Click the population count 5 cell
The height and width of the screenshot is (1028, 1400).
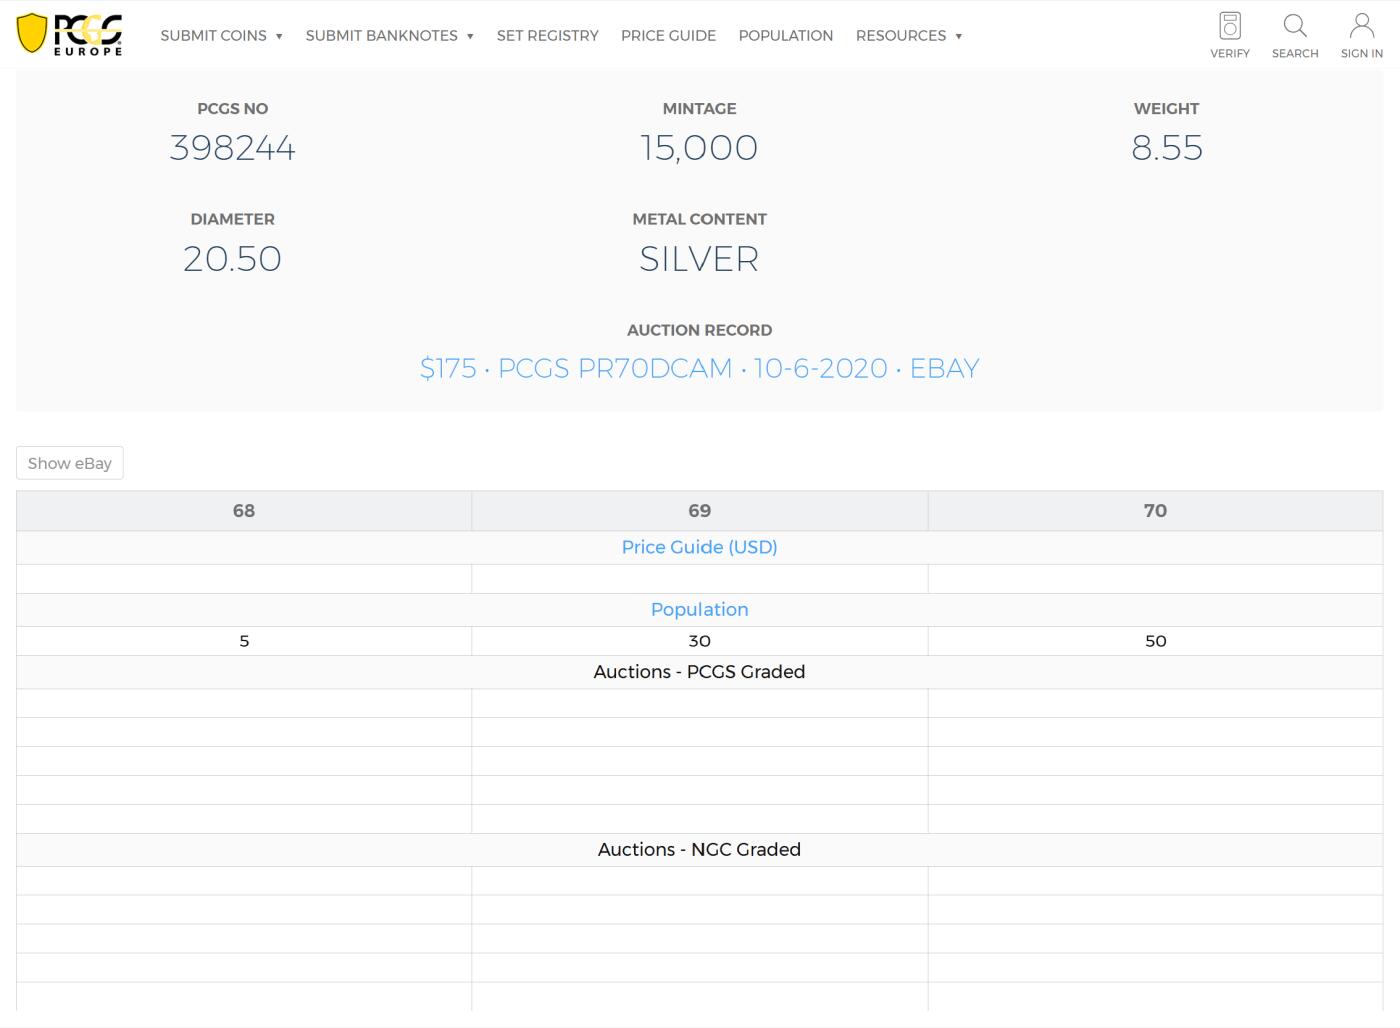point(244,641)
